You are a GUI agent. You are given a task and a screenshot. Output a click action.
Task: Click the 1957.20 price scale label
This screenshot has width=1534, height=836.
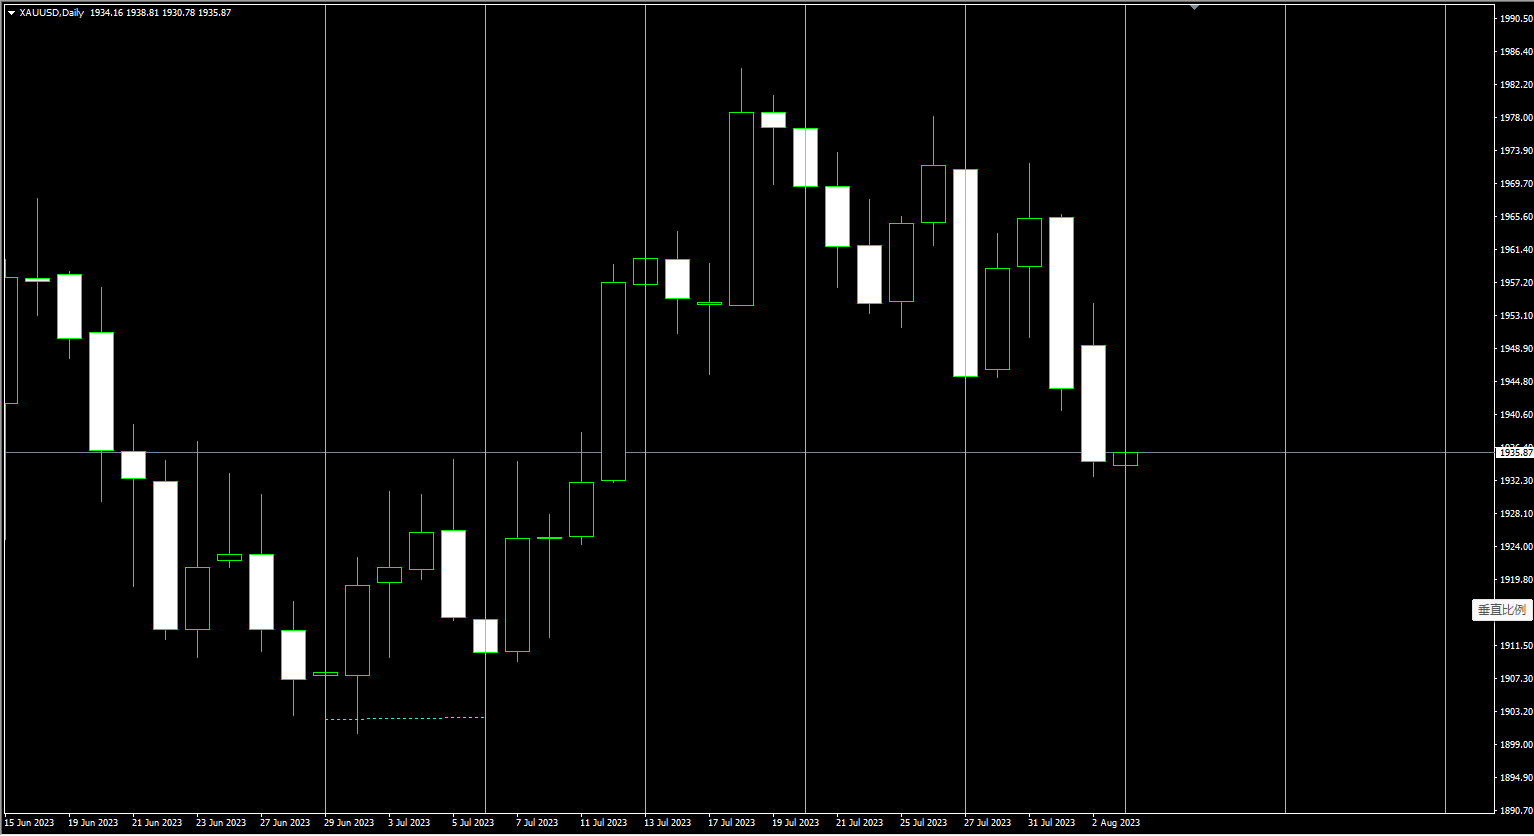pyautogui.click(x=1516, y=283)
